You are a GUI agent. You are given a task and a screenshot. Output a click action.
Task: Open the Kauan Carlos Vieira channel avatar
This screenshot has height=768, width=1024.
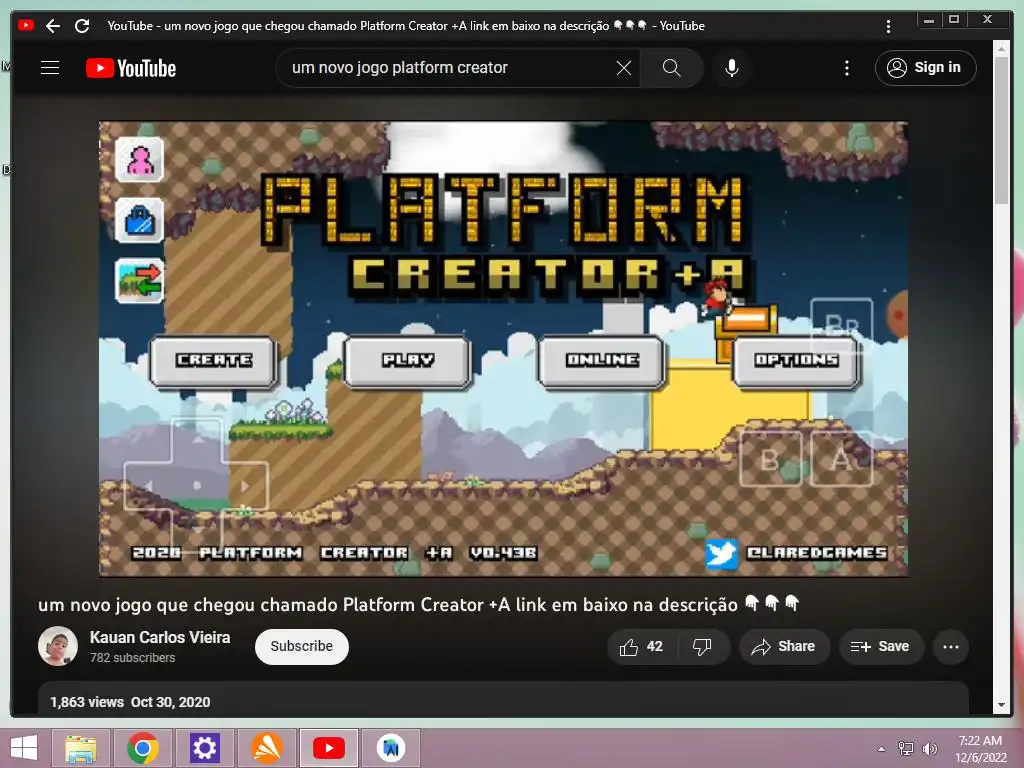tap(57, 647)
